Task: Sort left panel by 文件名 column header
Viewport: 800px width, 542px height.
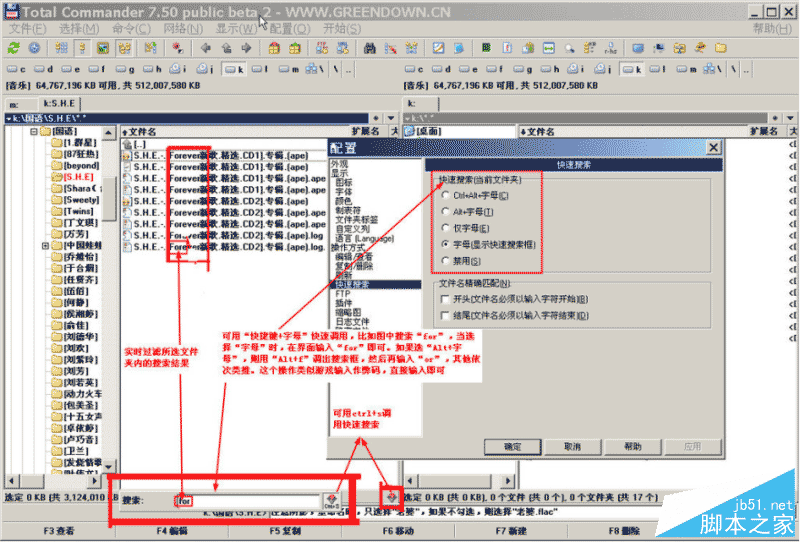Action: 235,132
